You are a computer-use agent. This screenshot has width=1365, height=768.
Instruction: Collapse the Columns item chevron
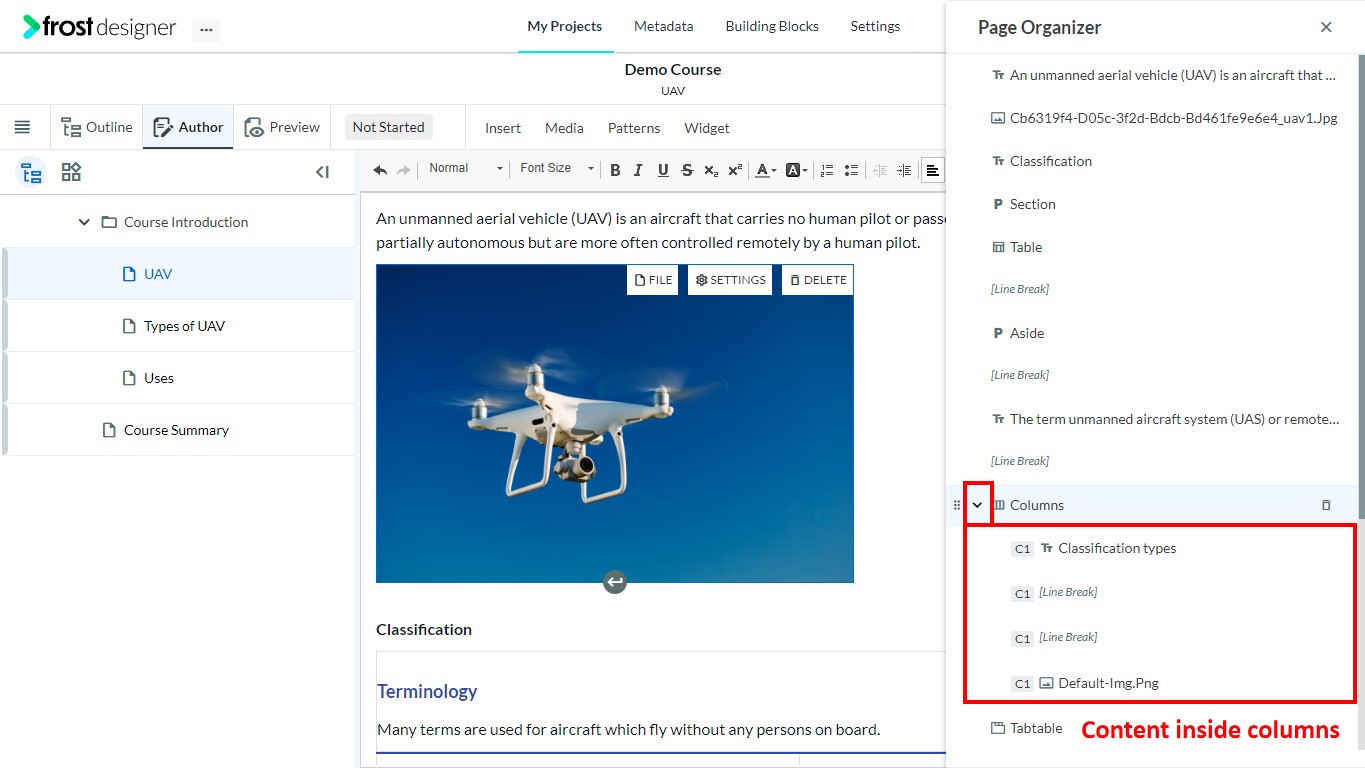tap(977, 505)
